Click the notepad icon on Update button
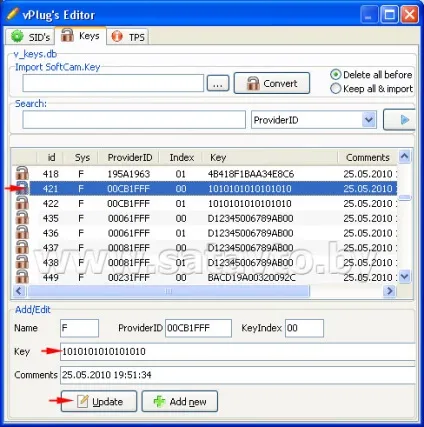This screenshot has height=427, width=424. click(x=83, y=401)
